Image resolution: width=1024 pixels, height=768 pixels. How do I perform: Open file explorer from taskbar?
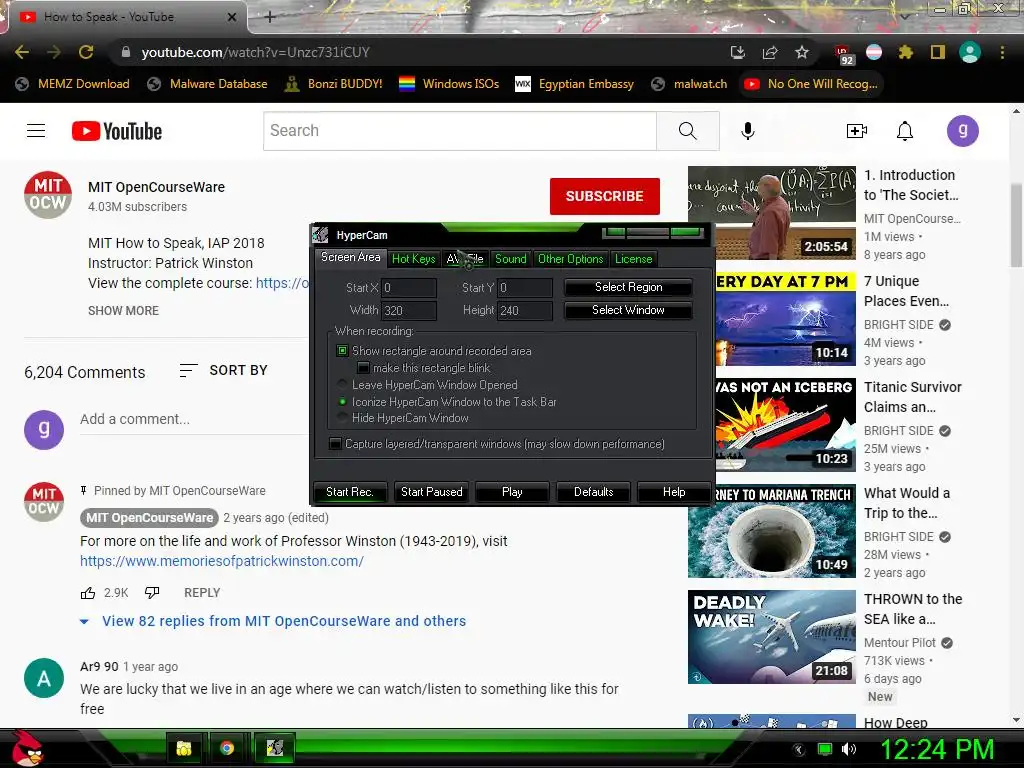(x=184, y=748)
